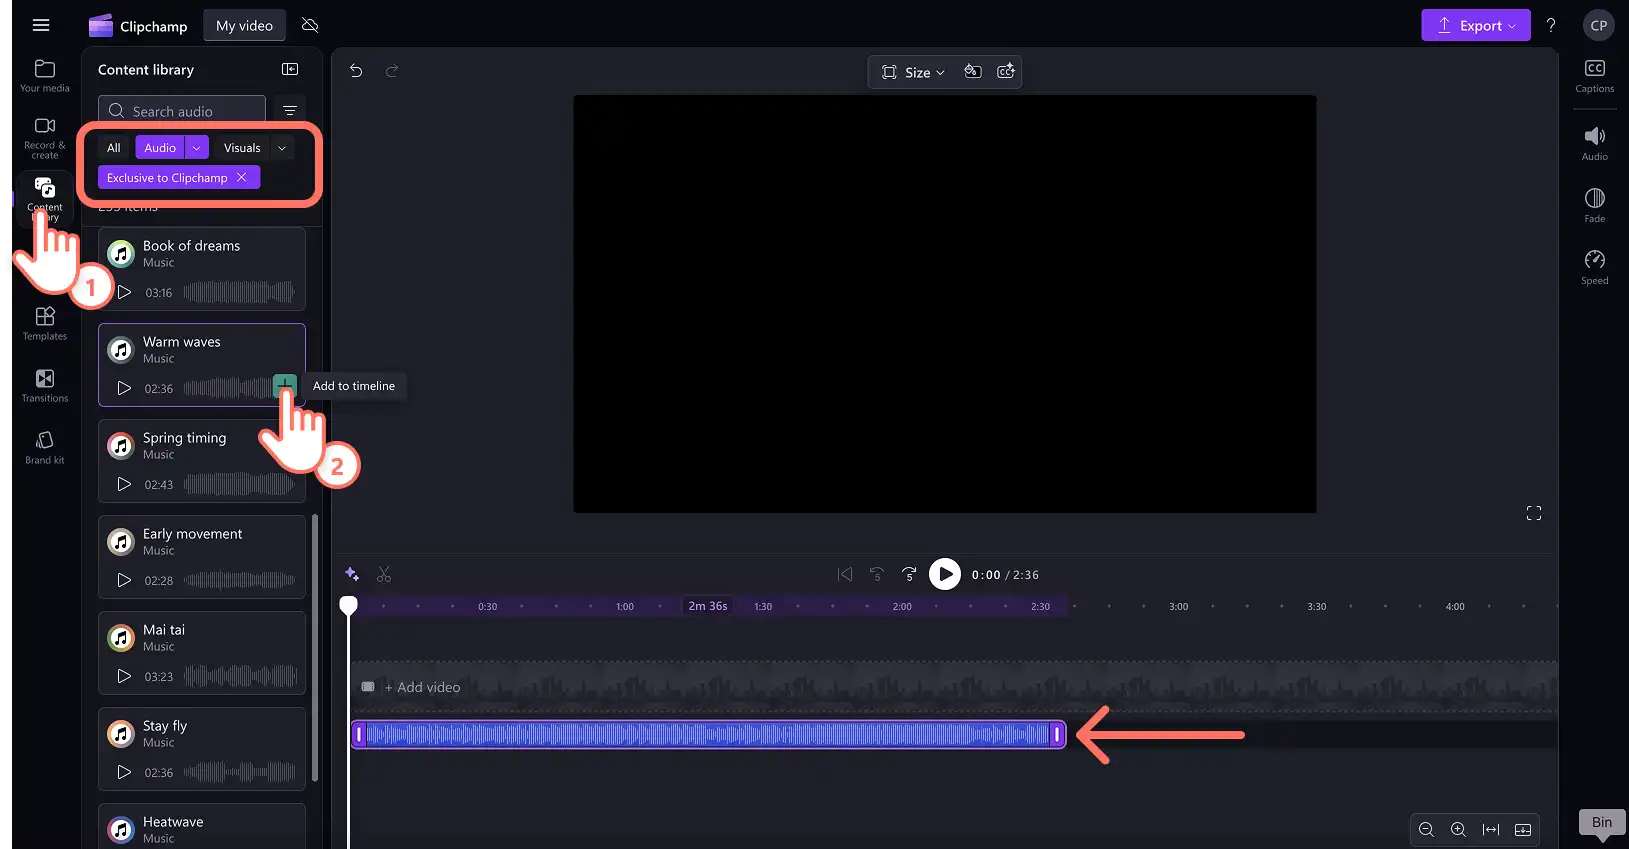Open the Your media panel

pyautogui.click(x=45, y=76)
